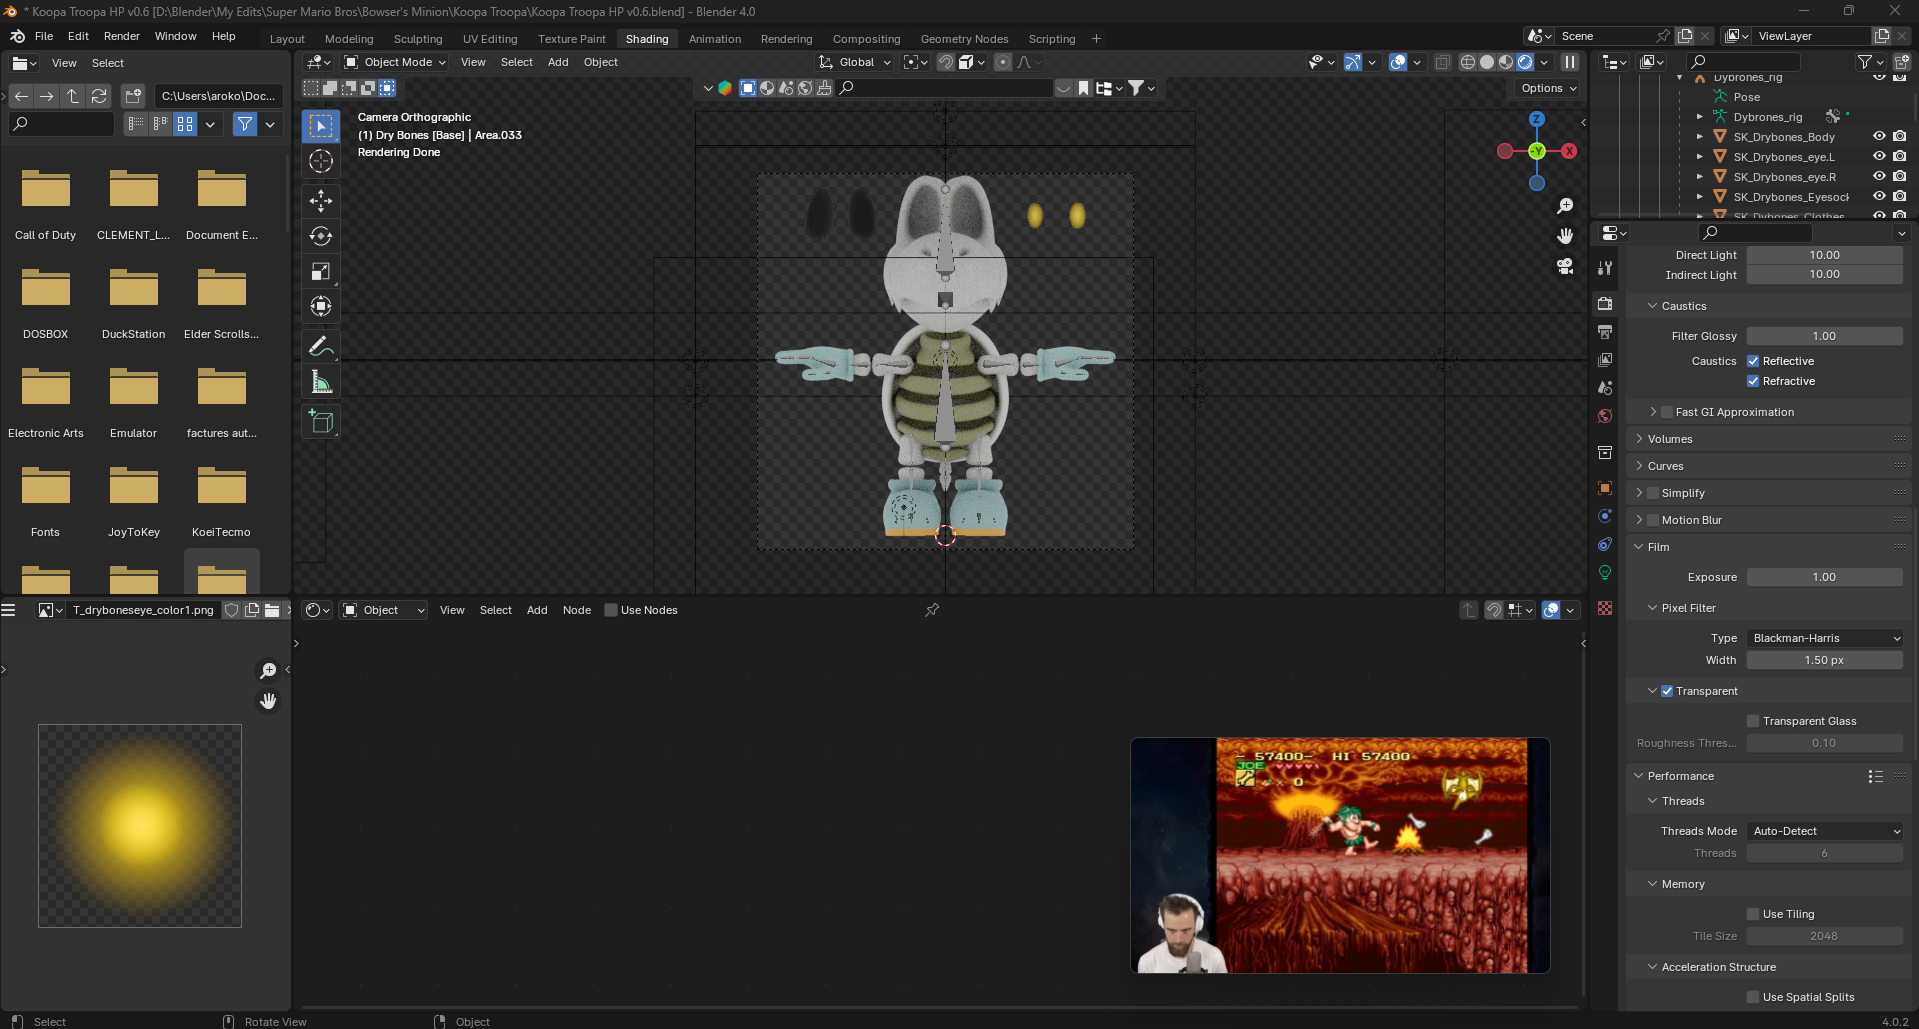Open Pixel Filter Type dropdown
Viewport: 1919px width, 1029px height.
point(1825,638)
